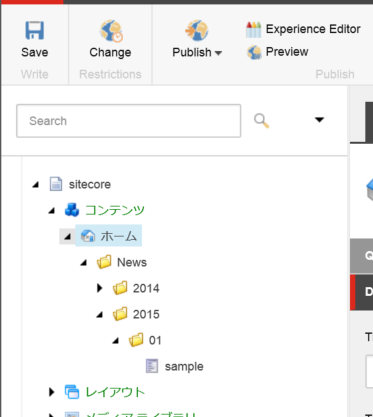373x417 pixels.
Task: Collapse the News folder node
Action: tap(84, 263)
